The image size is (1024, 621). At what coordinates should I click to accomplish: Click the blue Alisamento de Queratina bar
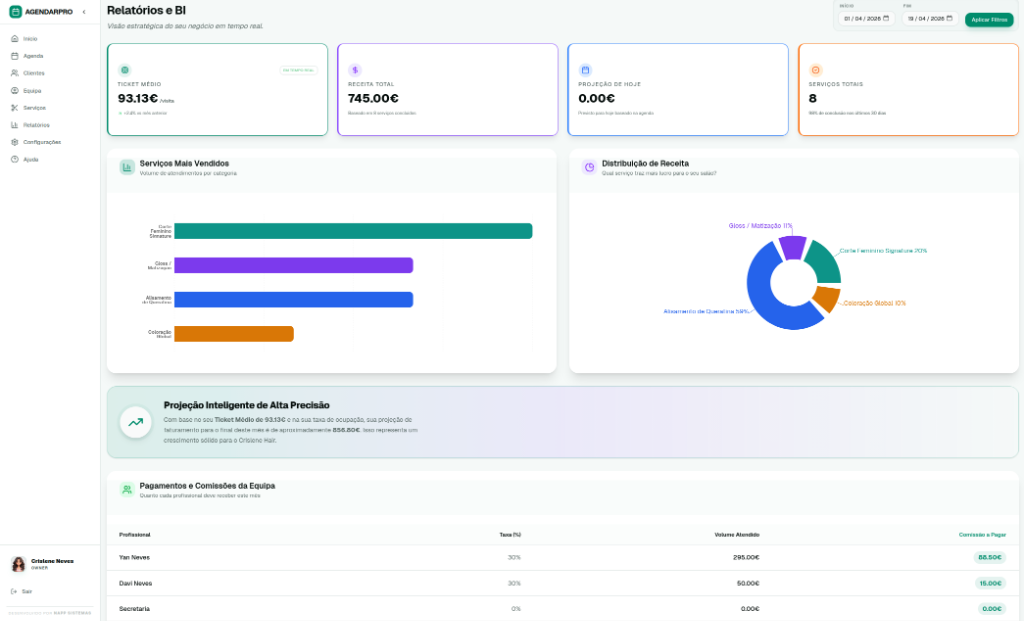click(294, 300)
